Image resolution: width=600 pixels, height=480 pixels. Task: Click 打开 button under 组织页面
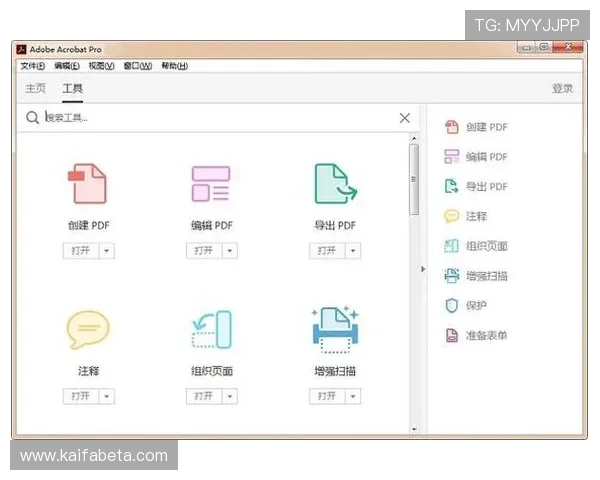204,397
